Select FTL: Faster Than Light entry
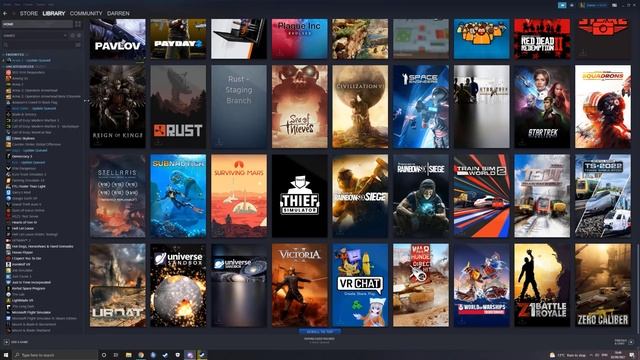Viewport: 640px width, 360px height. click(29, 186)
